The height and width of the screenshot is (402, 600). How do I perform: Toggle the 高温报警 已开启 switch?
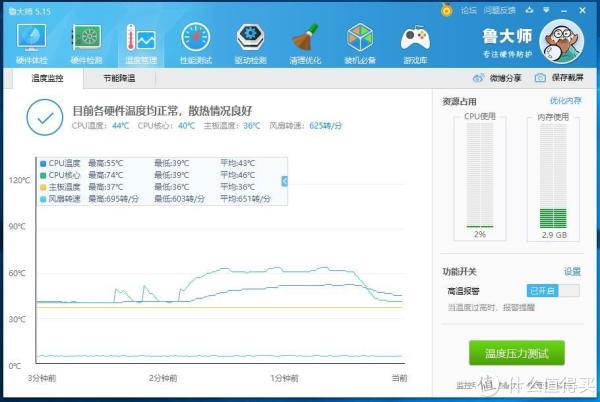(553, 291)
